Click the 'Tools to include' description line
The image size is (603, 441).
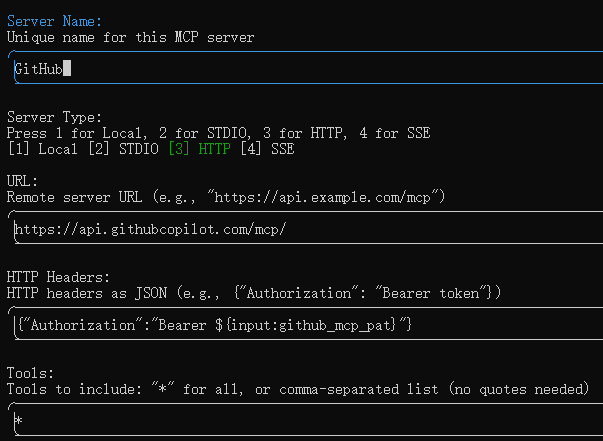tap(298, 389)
